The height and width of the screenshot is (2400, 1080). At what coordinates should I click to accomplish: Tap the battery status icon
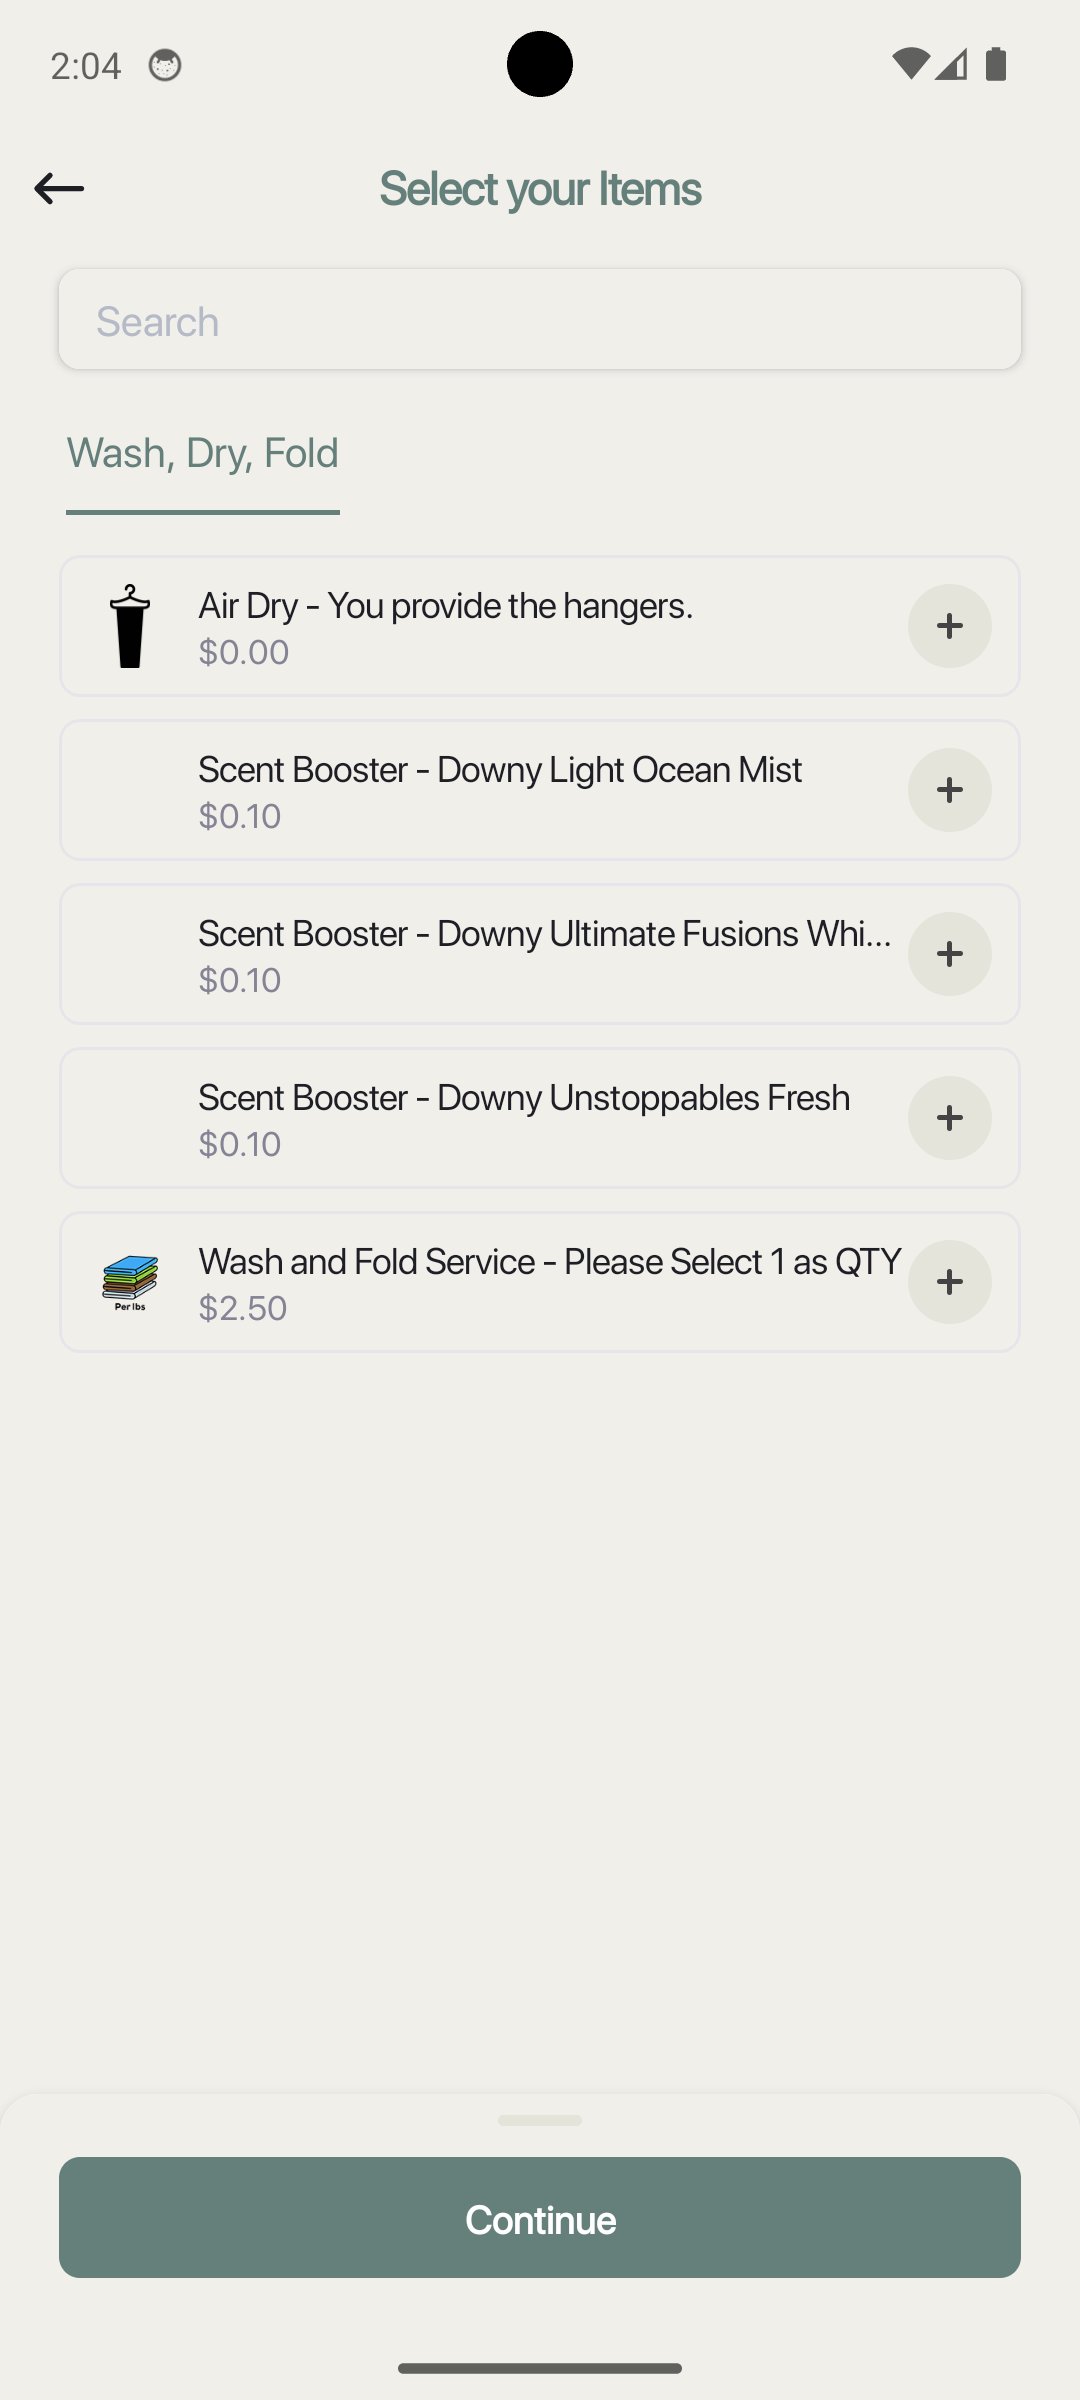click(995, 64)
